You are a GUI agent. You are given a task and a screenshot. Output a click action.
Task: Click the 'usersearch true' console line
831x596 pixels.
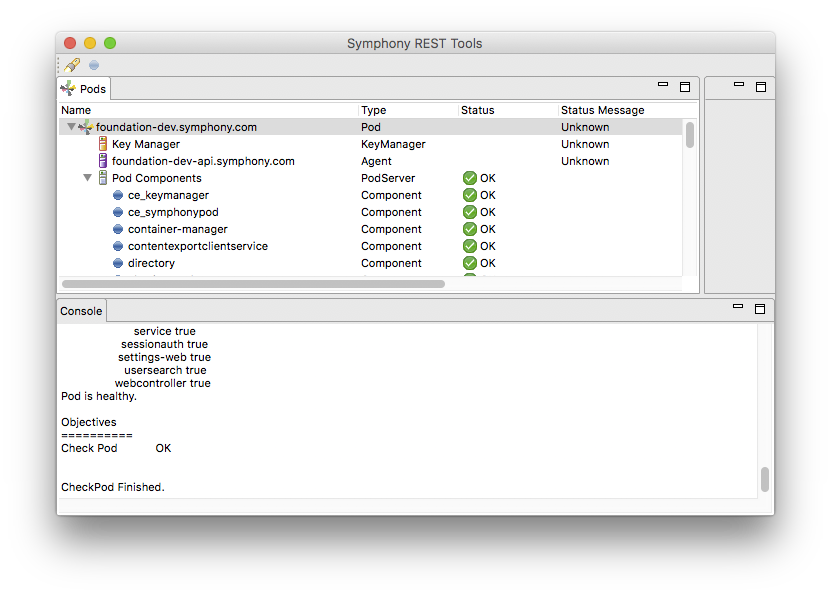click(x=165, y=370)
